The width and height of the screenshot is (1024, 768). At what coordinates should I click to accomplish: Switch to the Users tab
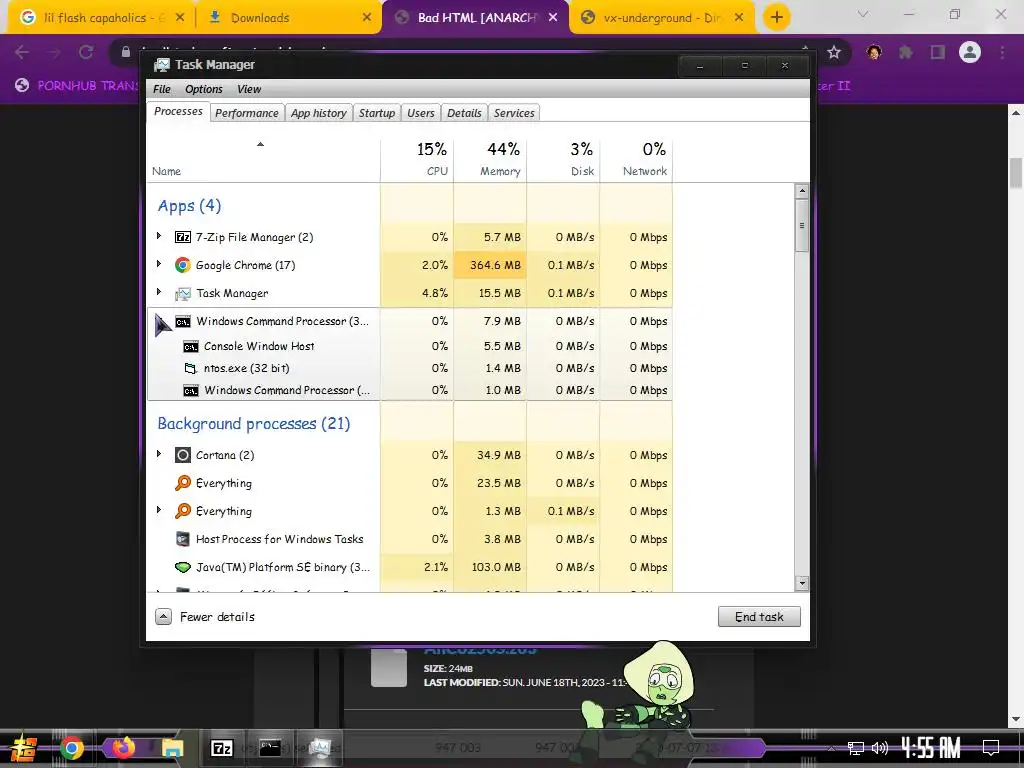421,113
